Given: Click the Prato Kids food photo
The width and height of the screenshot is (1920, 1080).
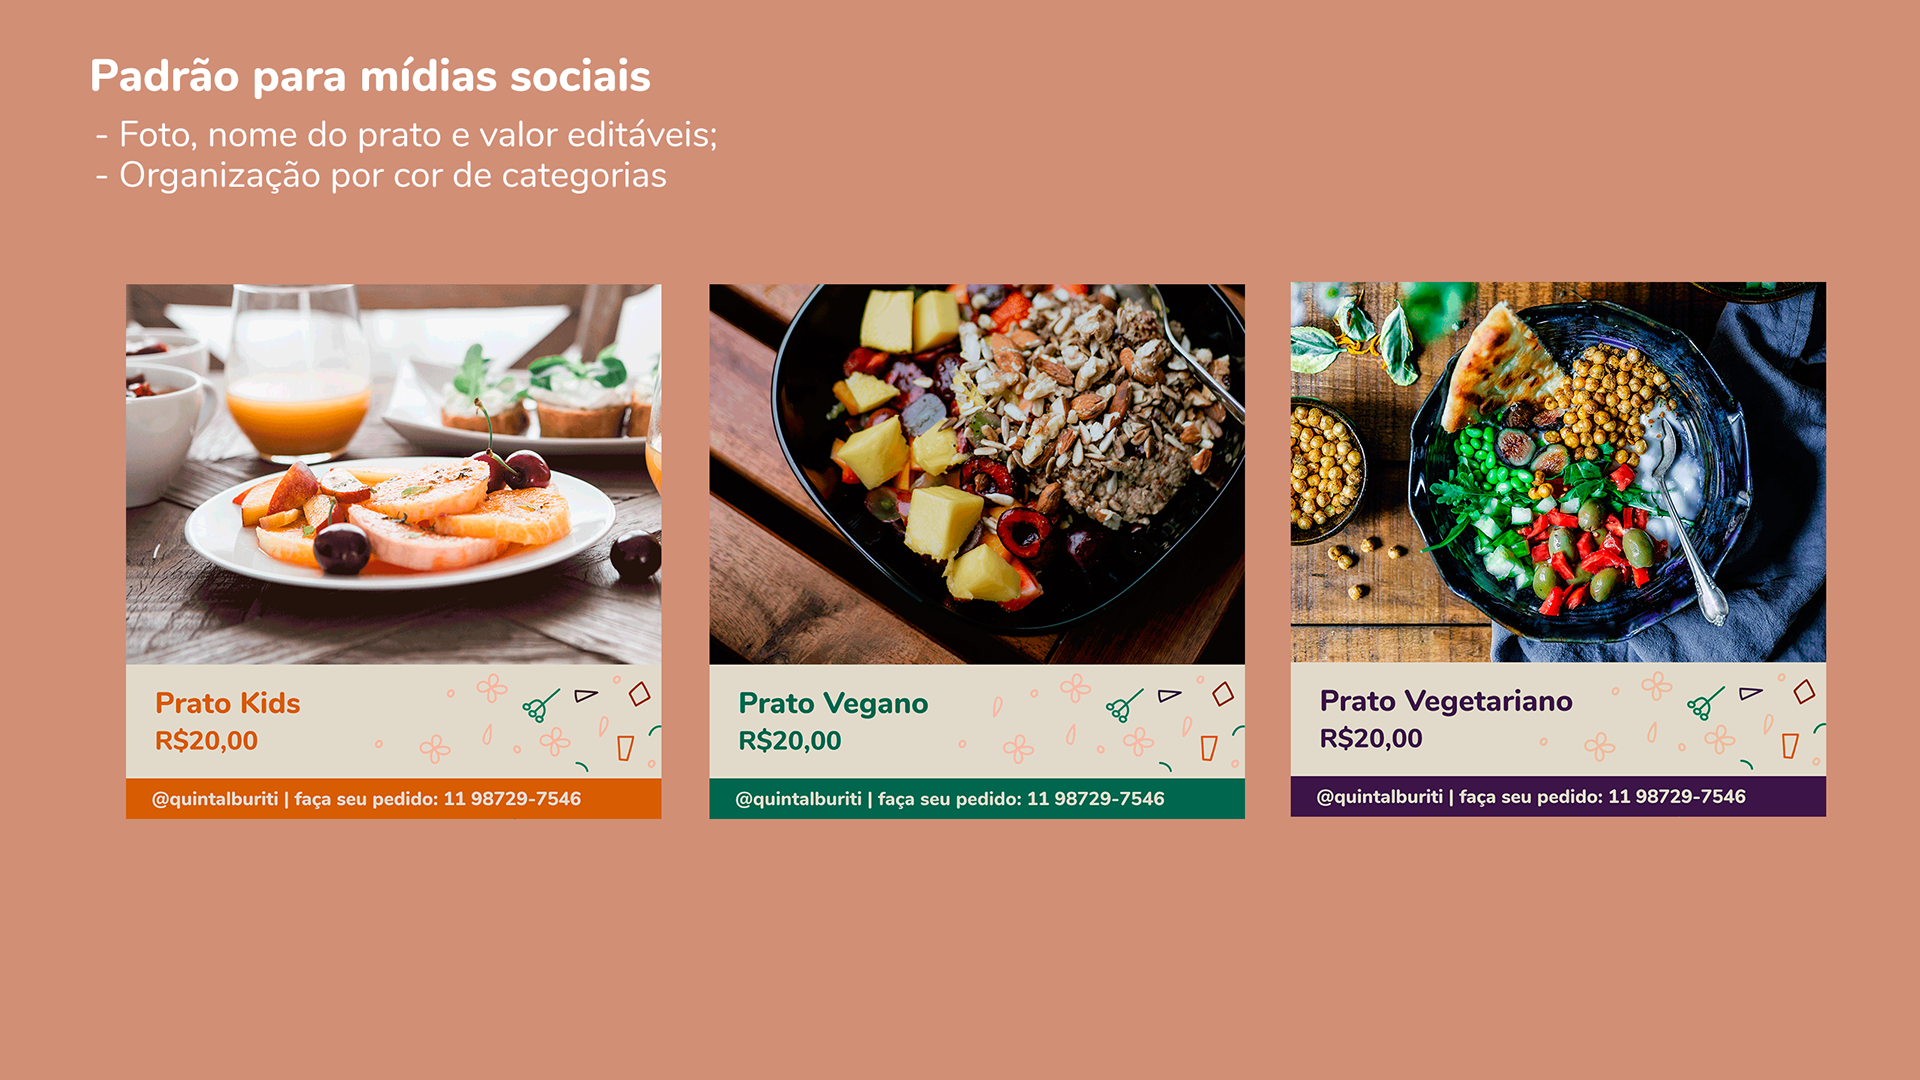Looking at the screenshot, I should (393, 474).
